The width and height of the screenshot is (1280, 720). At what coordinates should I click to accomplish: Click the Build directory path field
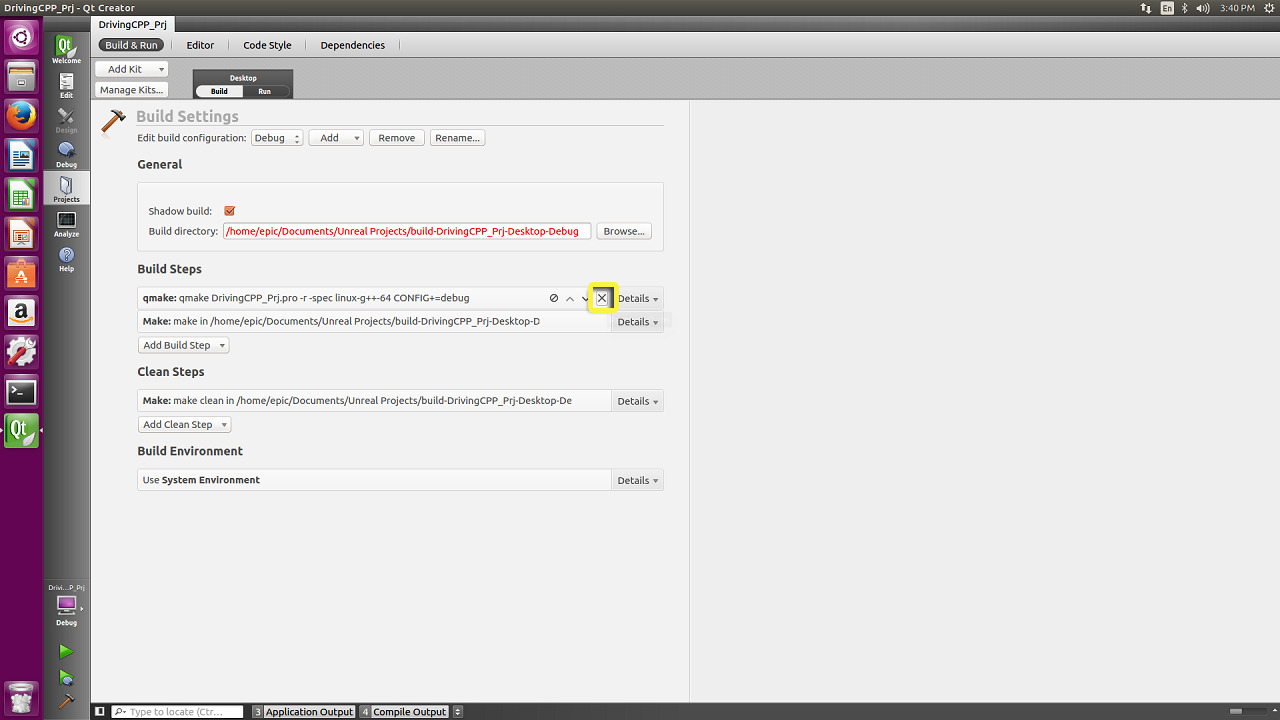coord(407,231)
